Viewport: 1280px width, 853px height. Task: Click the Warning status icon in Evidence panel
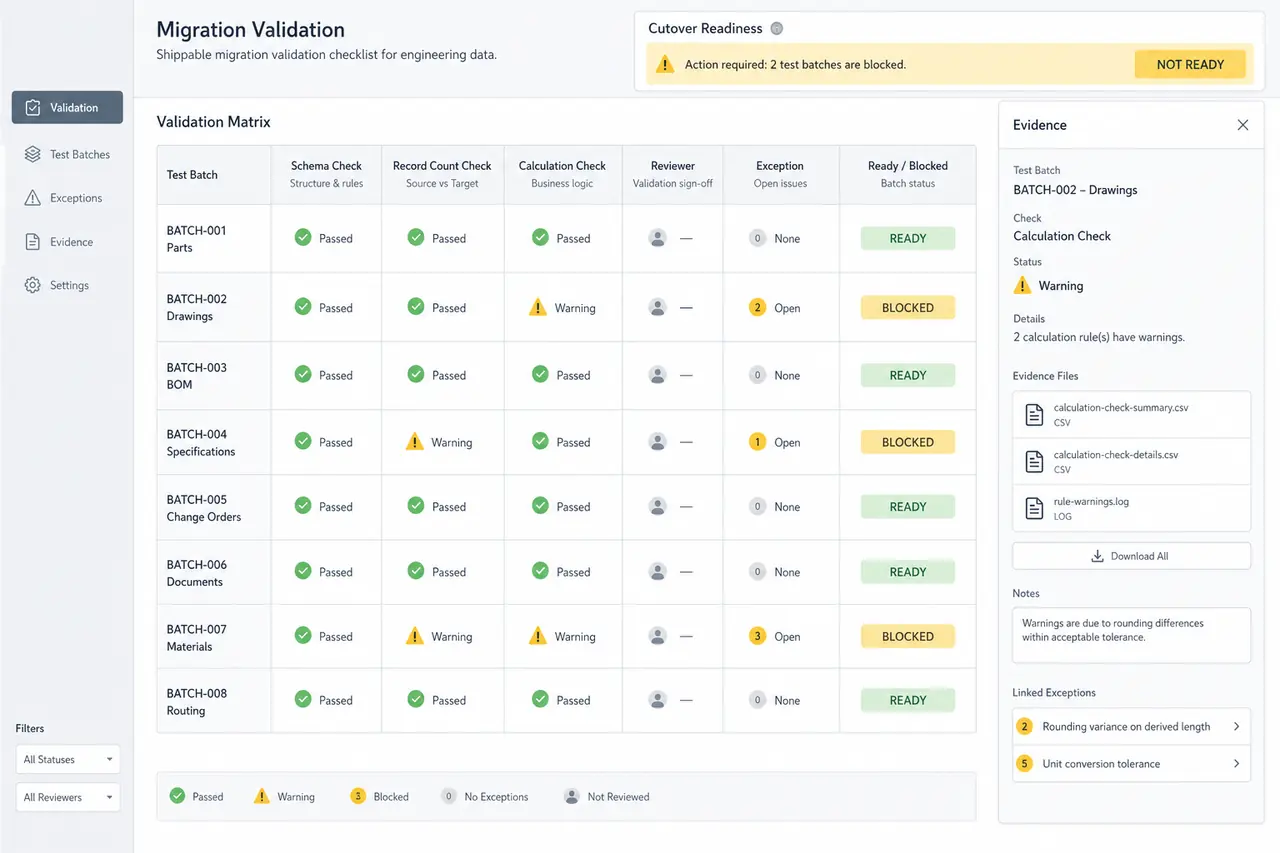pyautogui.click(x=1022, y=285)
